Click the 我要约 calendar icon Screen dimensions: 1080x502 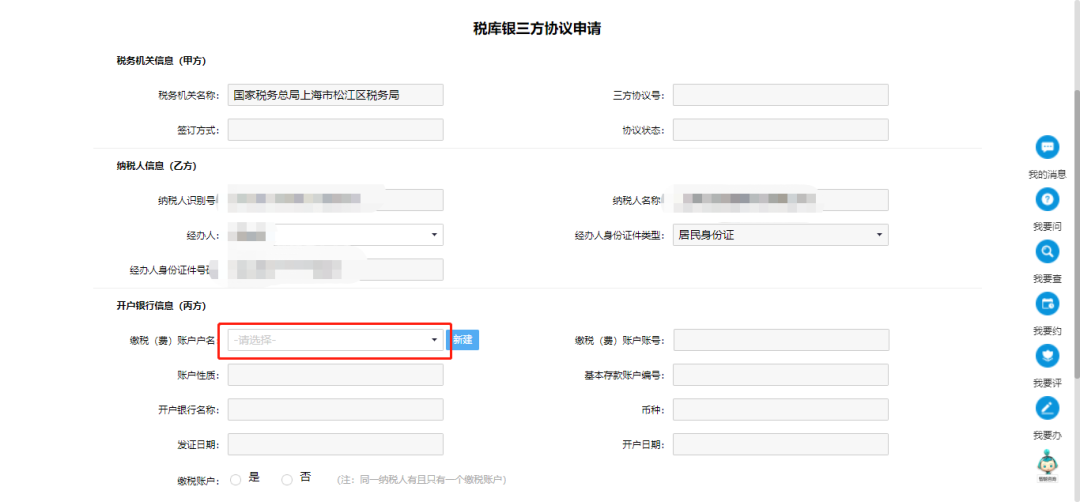[x=1047, y=303]
